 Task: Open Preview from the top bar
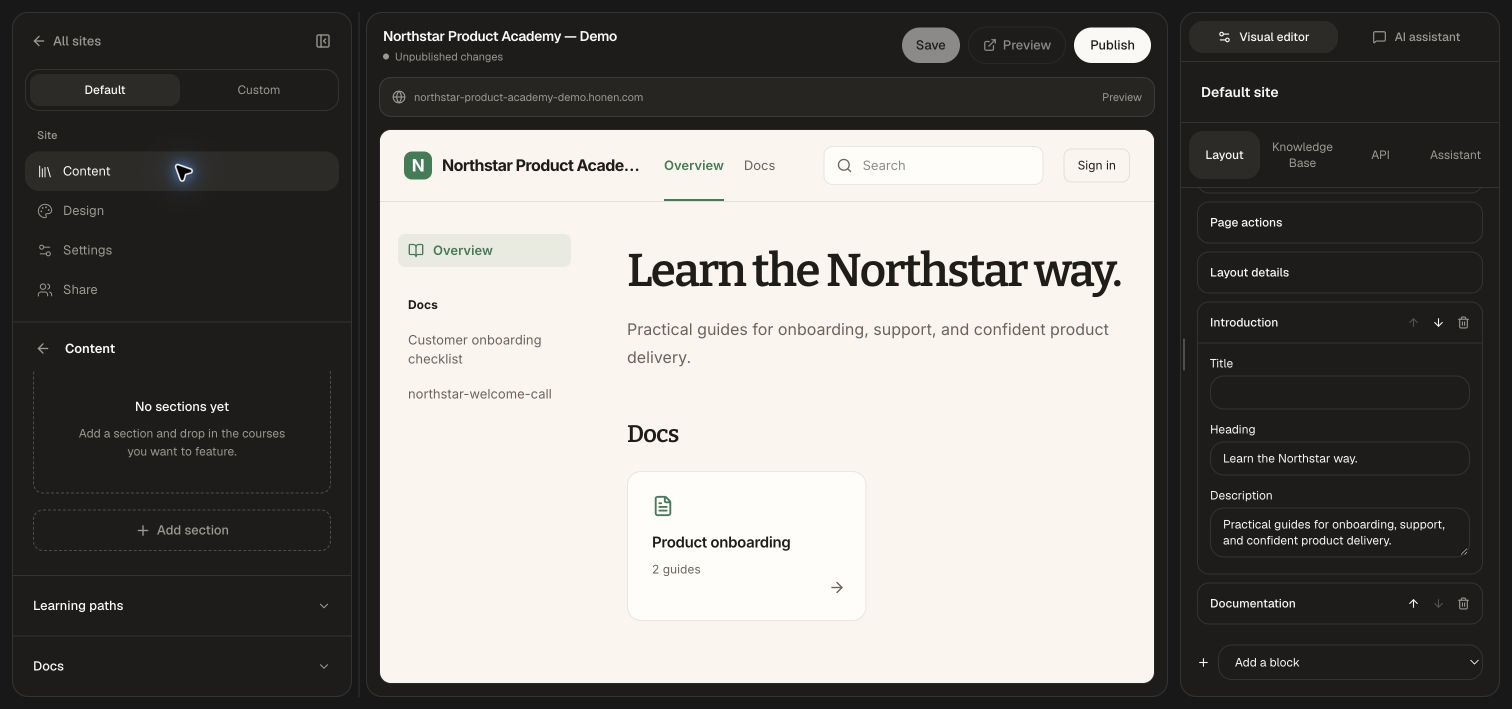(x=1017, y=45)
